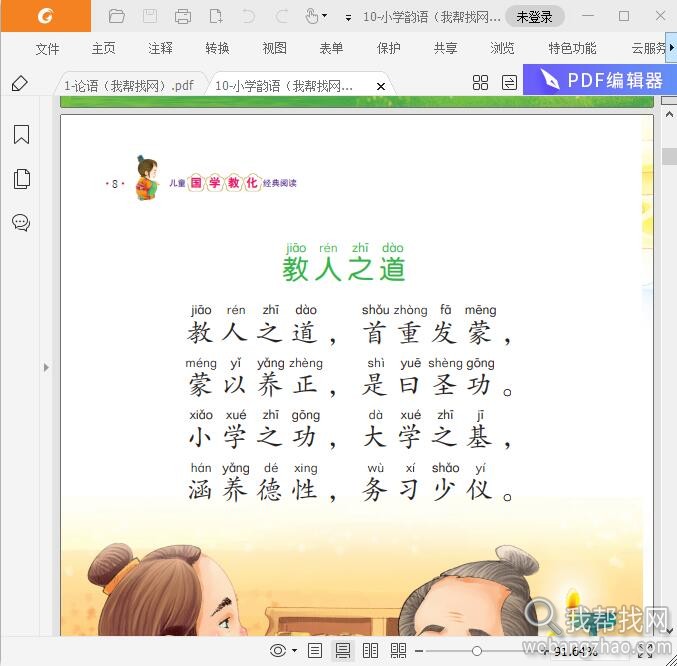Click the eraser icon beside the tabs
The width and height of the screenshot is (677, 666).
click(x=20, y=83)
